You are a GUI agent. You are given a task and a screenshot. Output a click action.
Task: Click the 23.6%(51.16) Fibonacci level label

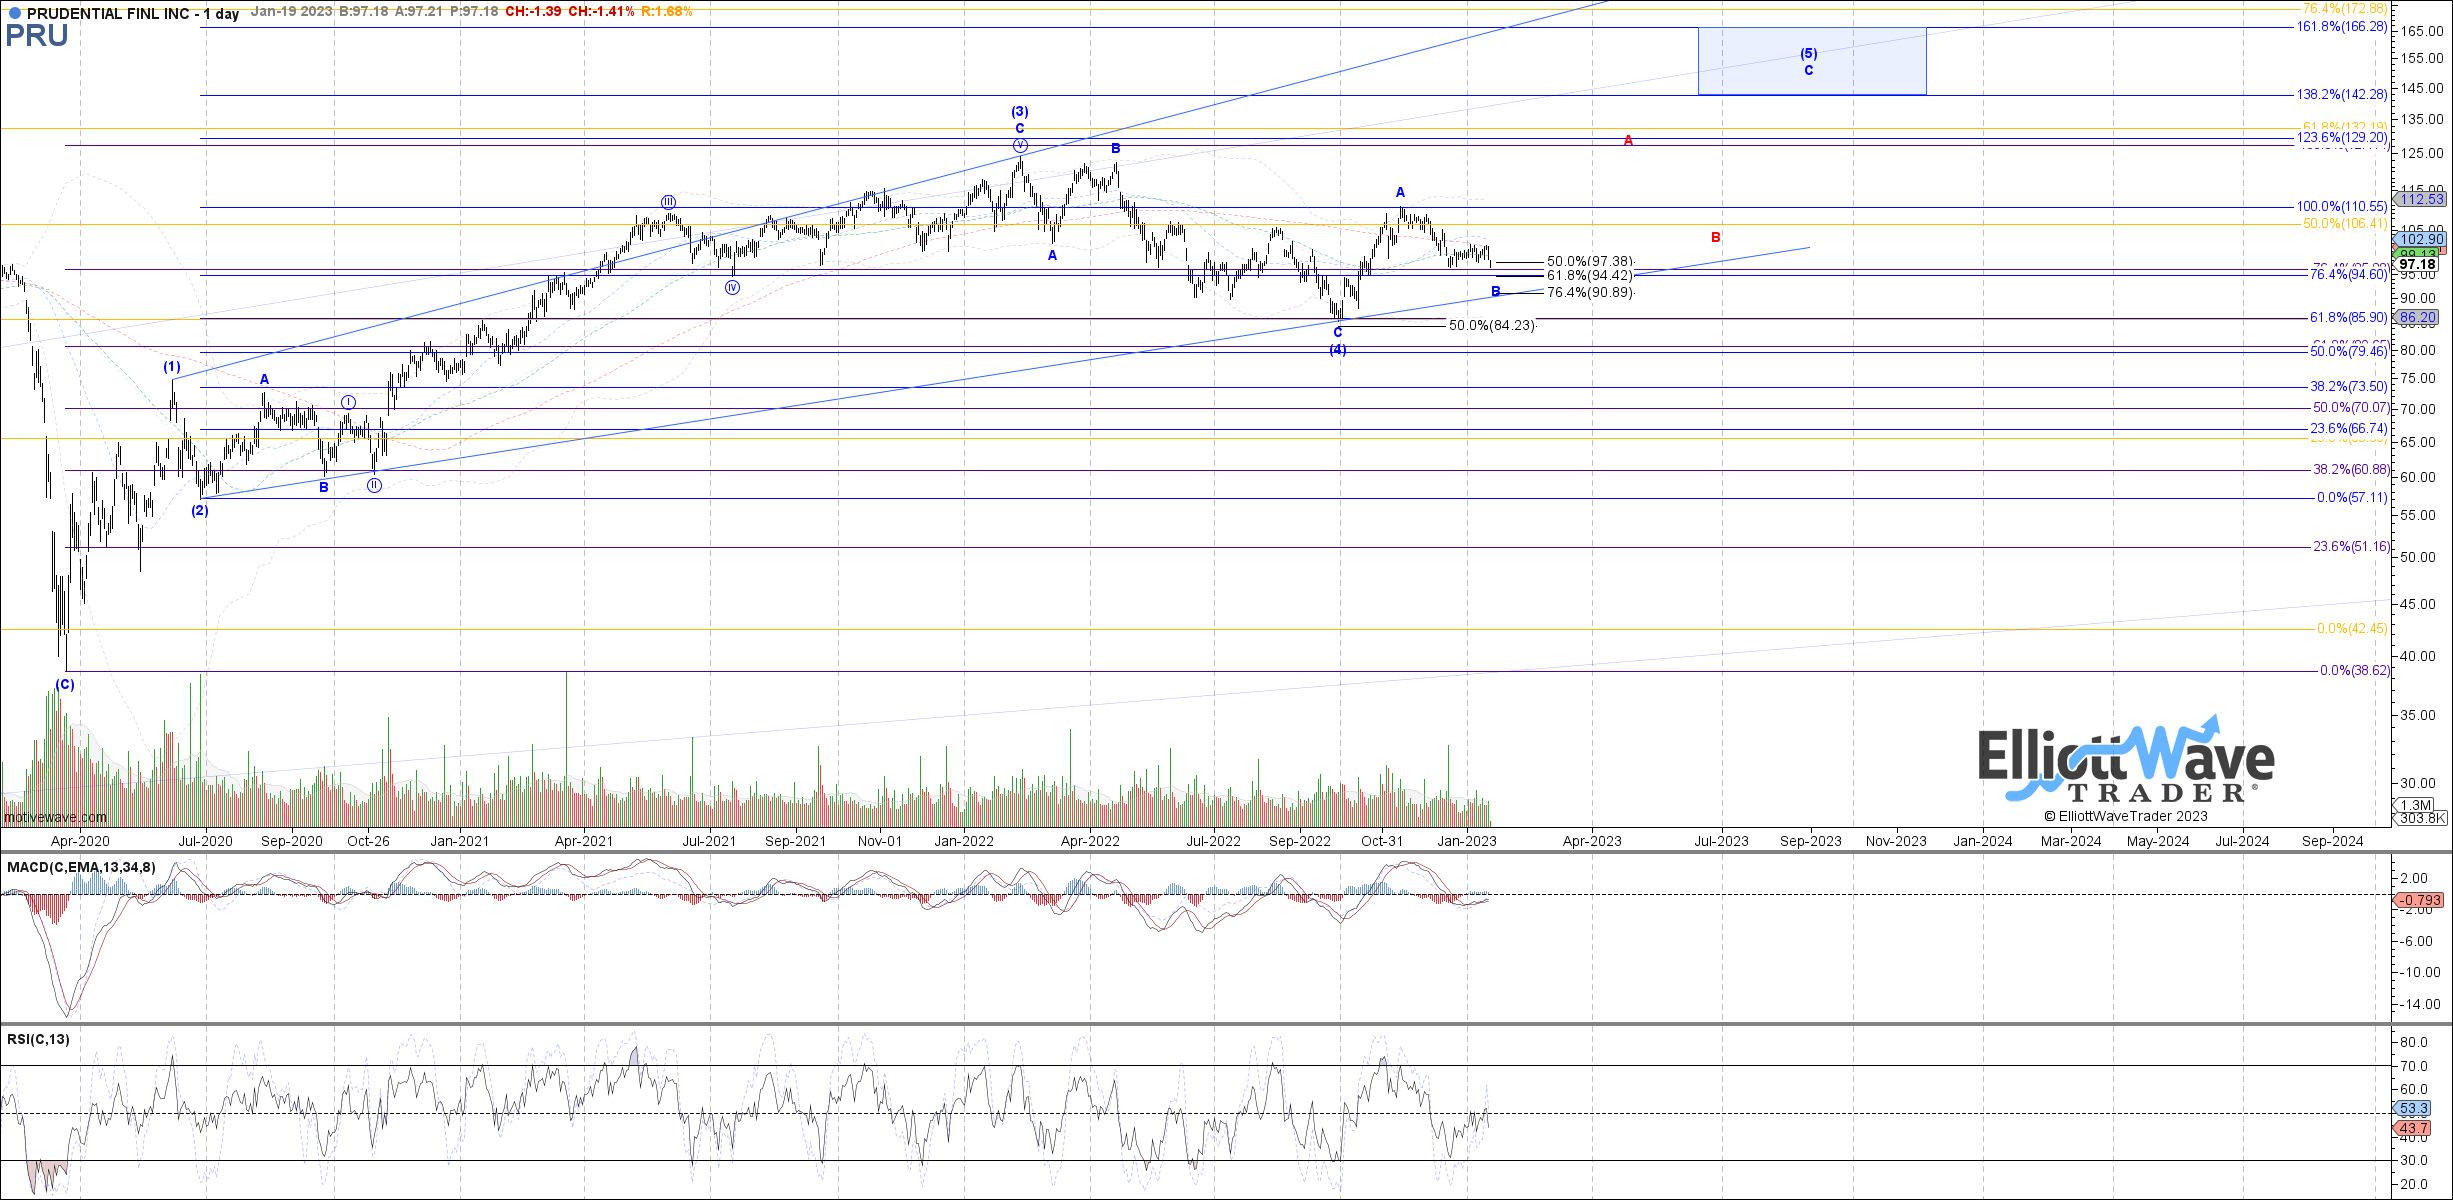2350,547
